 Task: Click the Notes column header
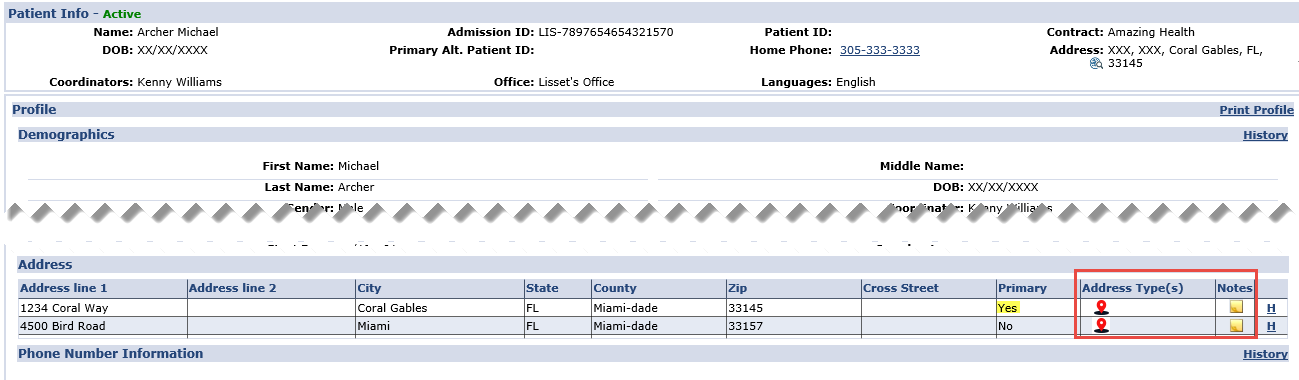(x=1235, y=288)
